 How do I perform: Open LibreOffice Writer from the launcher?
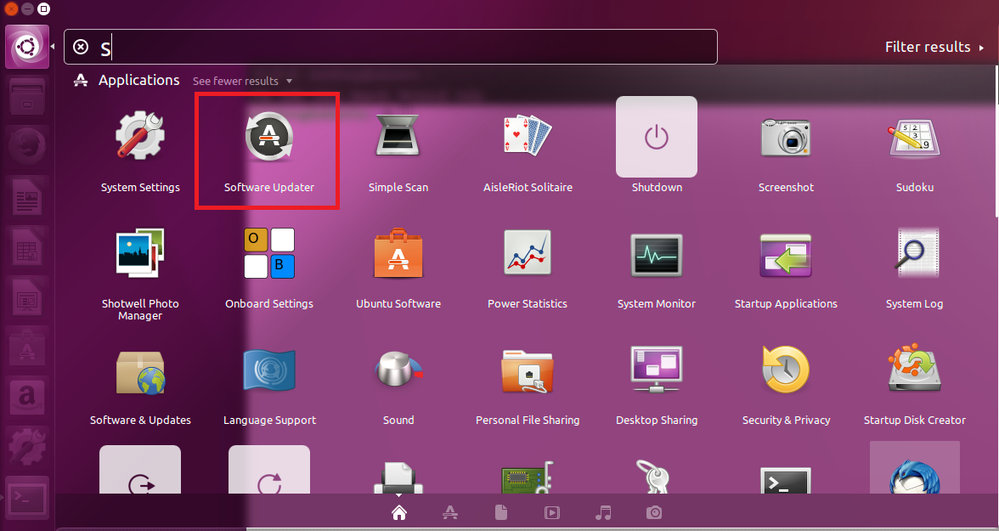pyautogui.click(x=27, y=197)
